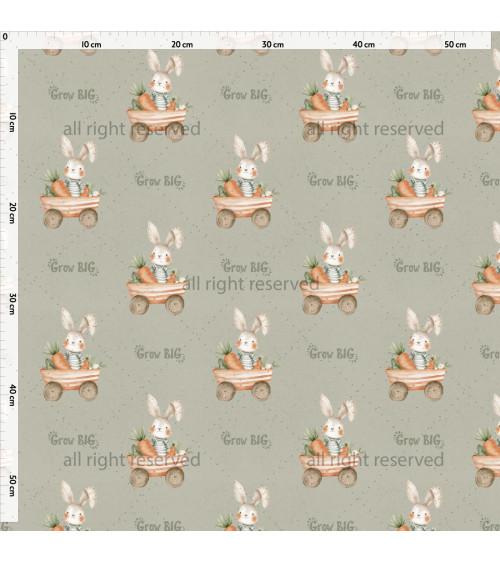Viewport: 500px width, 563px height.
Task: Click the 0 origin mark at ruler corner
Action: pyautogui.click(x=5, y=37)
